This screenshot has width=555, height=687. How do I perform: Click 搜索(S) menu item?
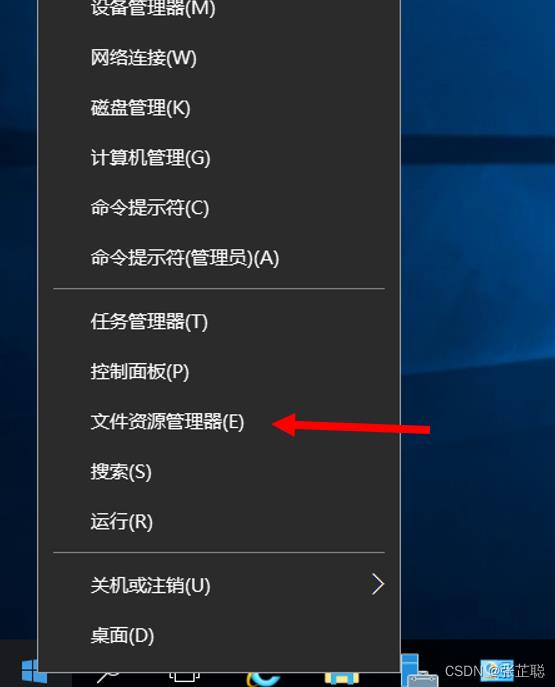point(219,471)
